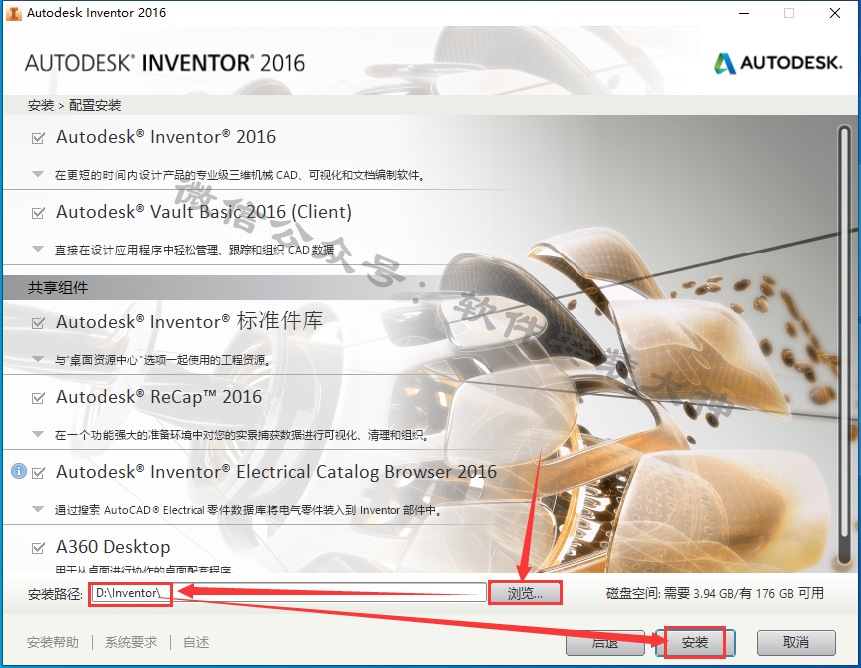Screen dimensions: 861x668
Task: Expand the Vault Basic settings triangle
Action: (x=38, y=249)
